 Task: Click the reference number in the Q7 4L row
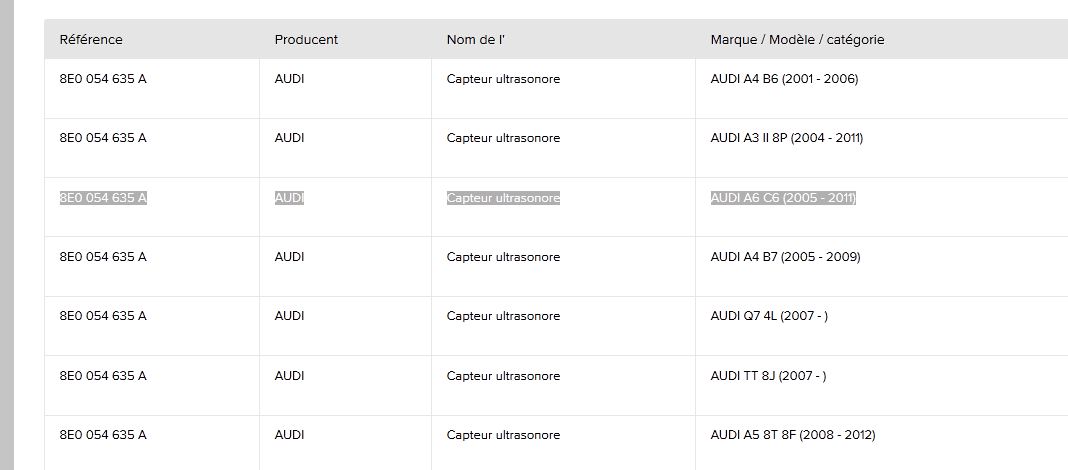pos(103,316)
